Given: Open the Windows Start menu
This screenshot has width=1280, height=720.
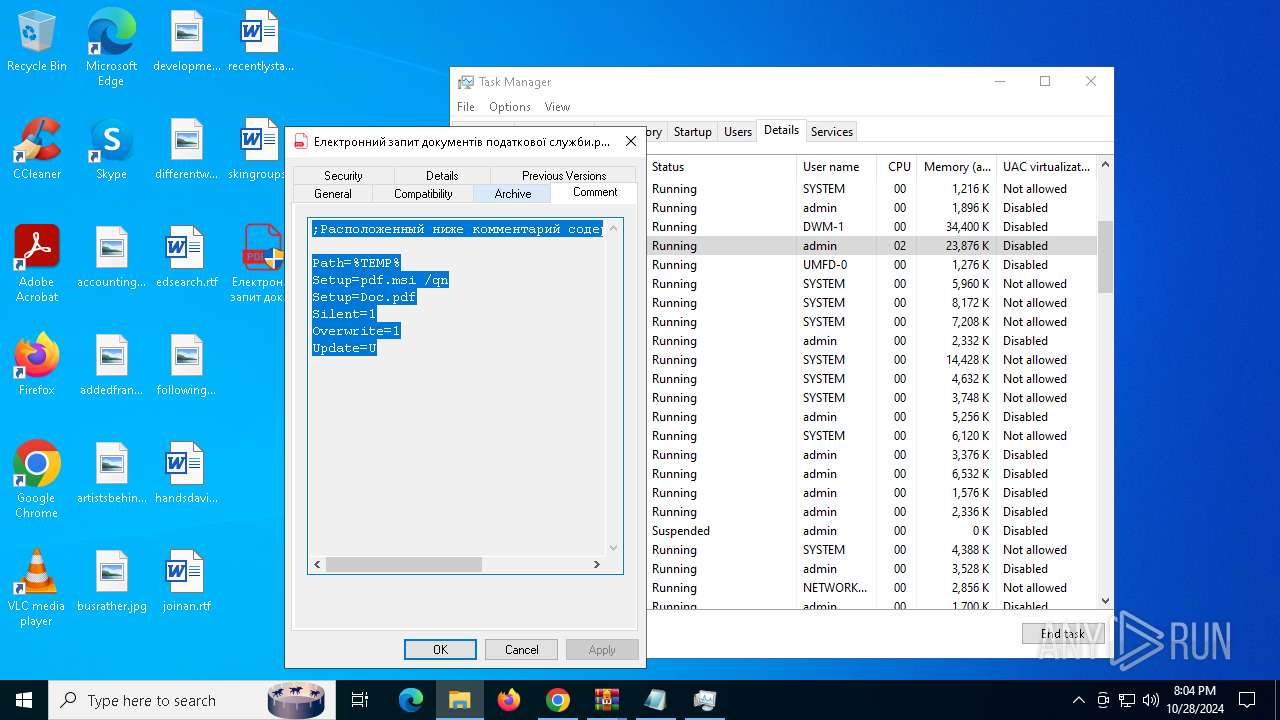Looking at the screenshot, I should 24,700.
